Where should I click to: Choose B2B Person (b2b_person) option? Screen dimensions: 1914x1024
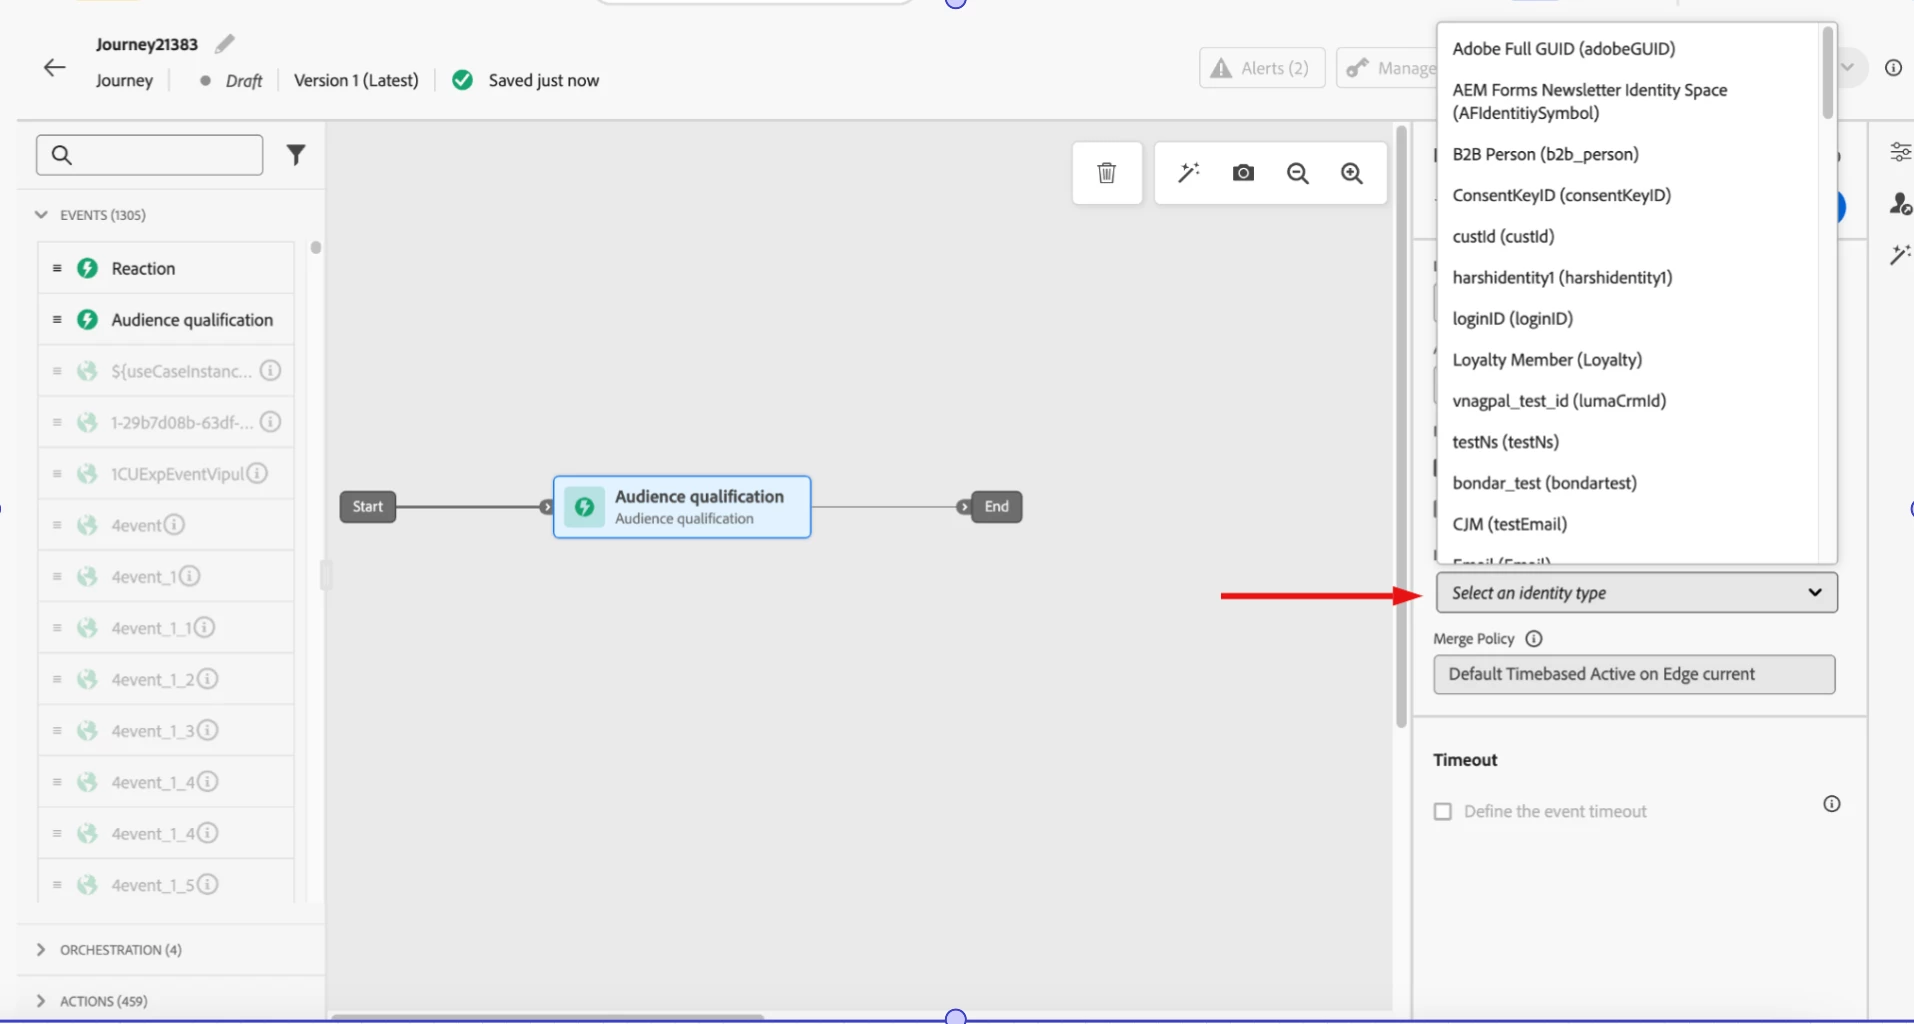point(1545,154)
